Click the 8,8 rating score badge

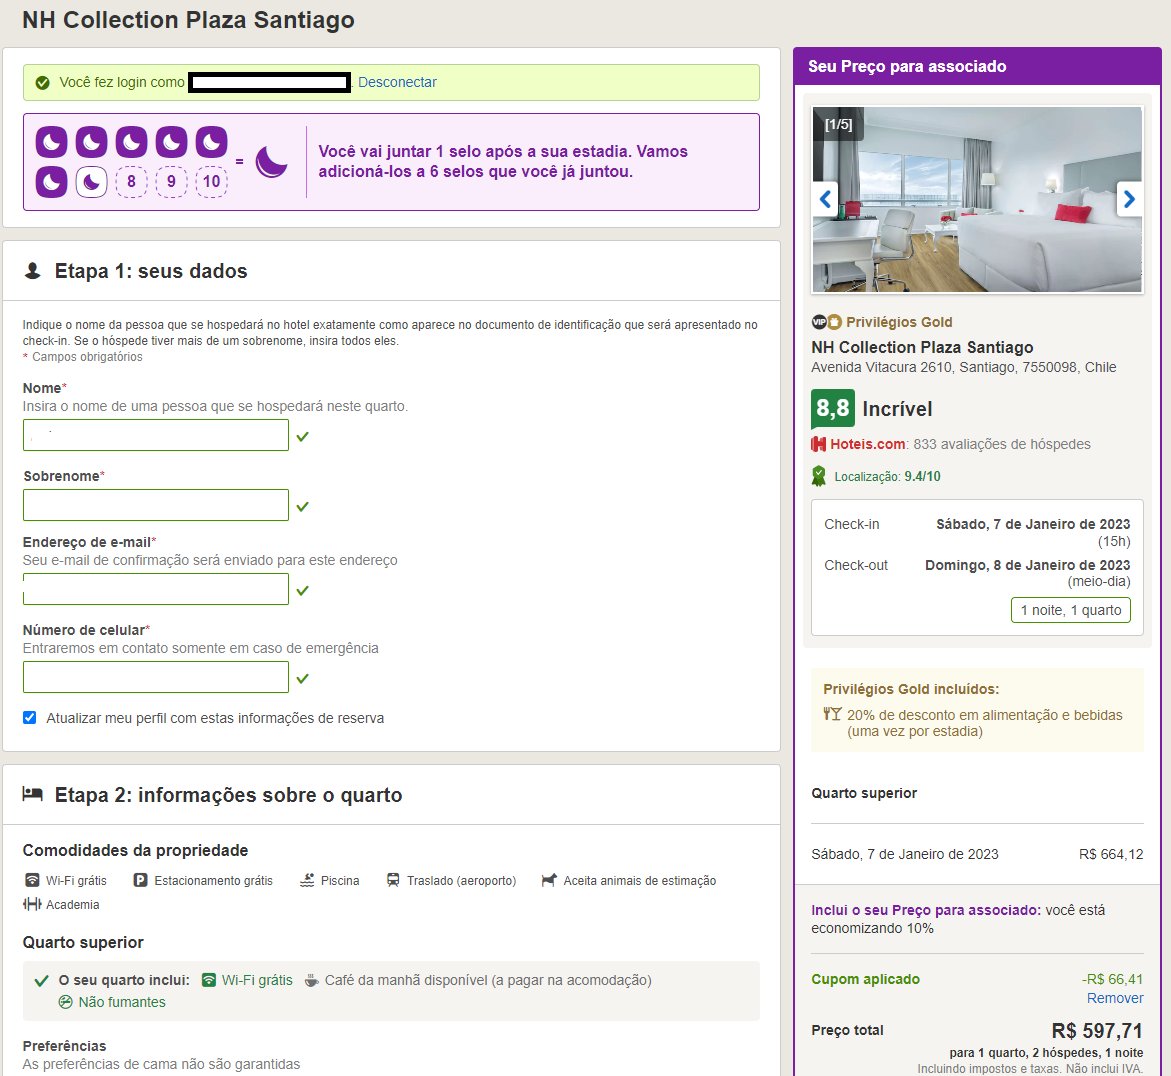[x=833, y=408]
